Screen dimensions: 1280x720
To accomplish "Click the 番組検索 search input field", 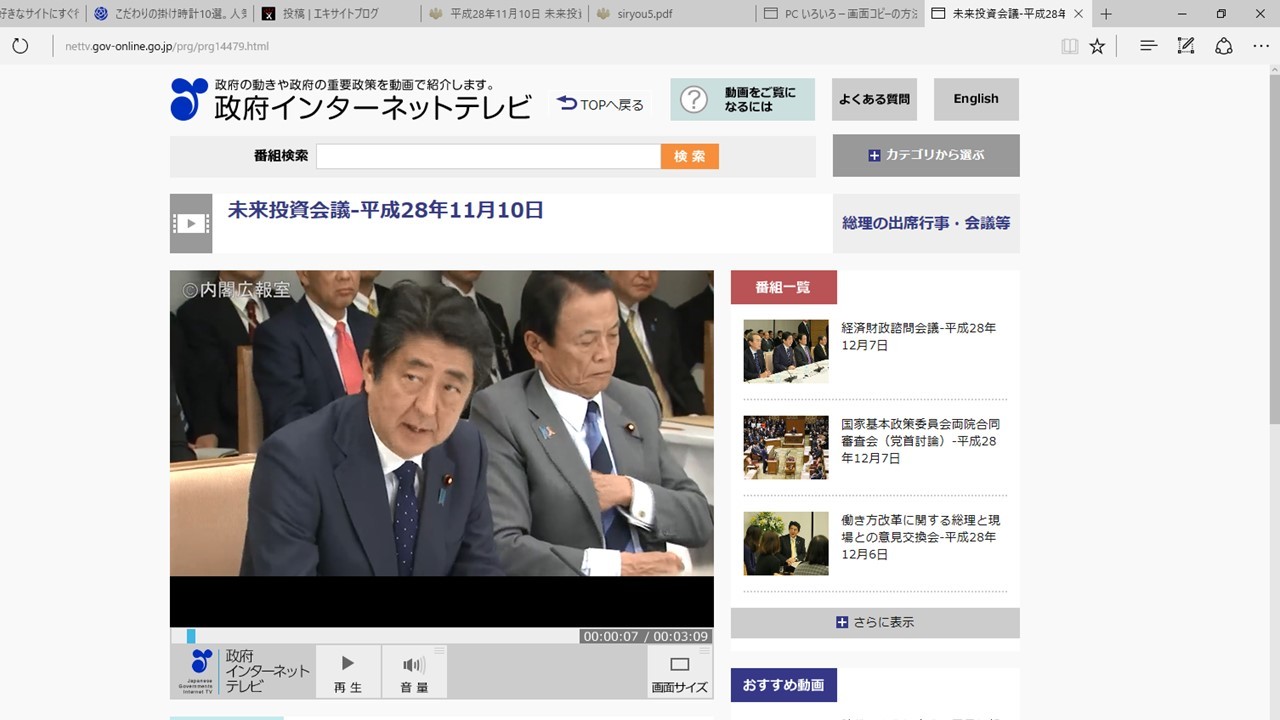I will pos(488,156).
